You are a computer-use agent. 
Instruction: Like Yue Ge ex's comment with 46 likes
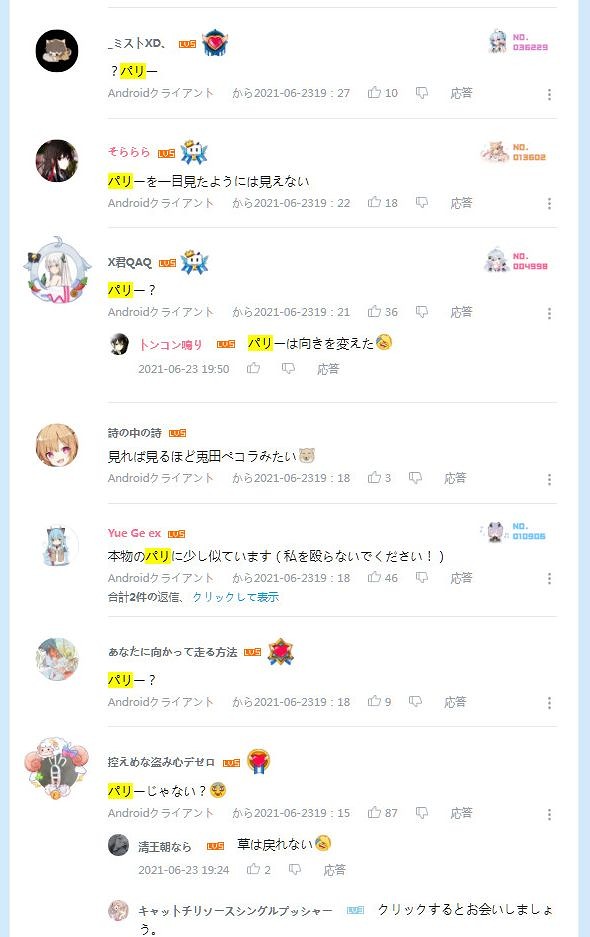tap(374, 577)
